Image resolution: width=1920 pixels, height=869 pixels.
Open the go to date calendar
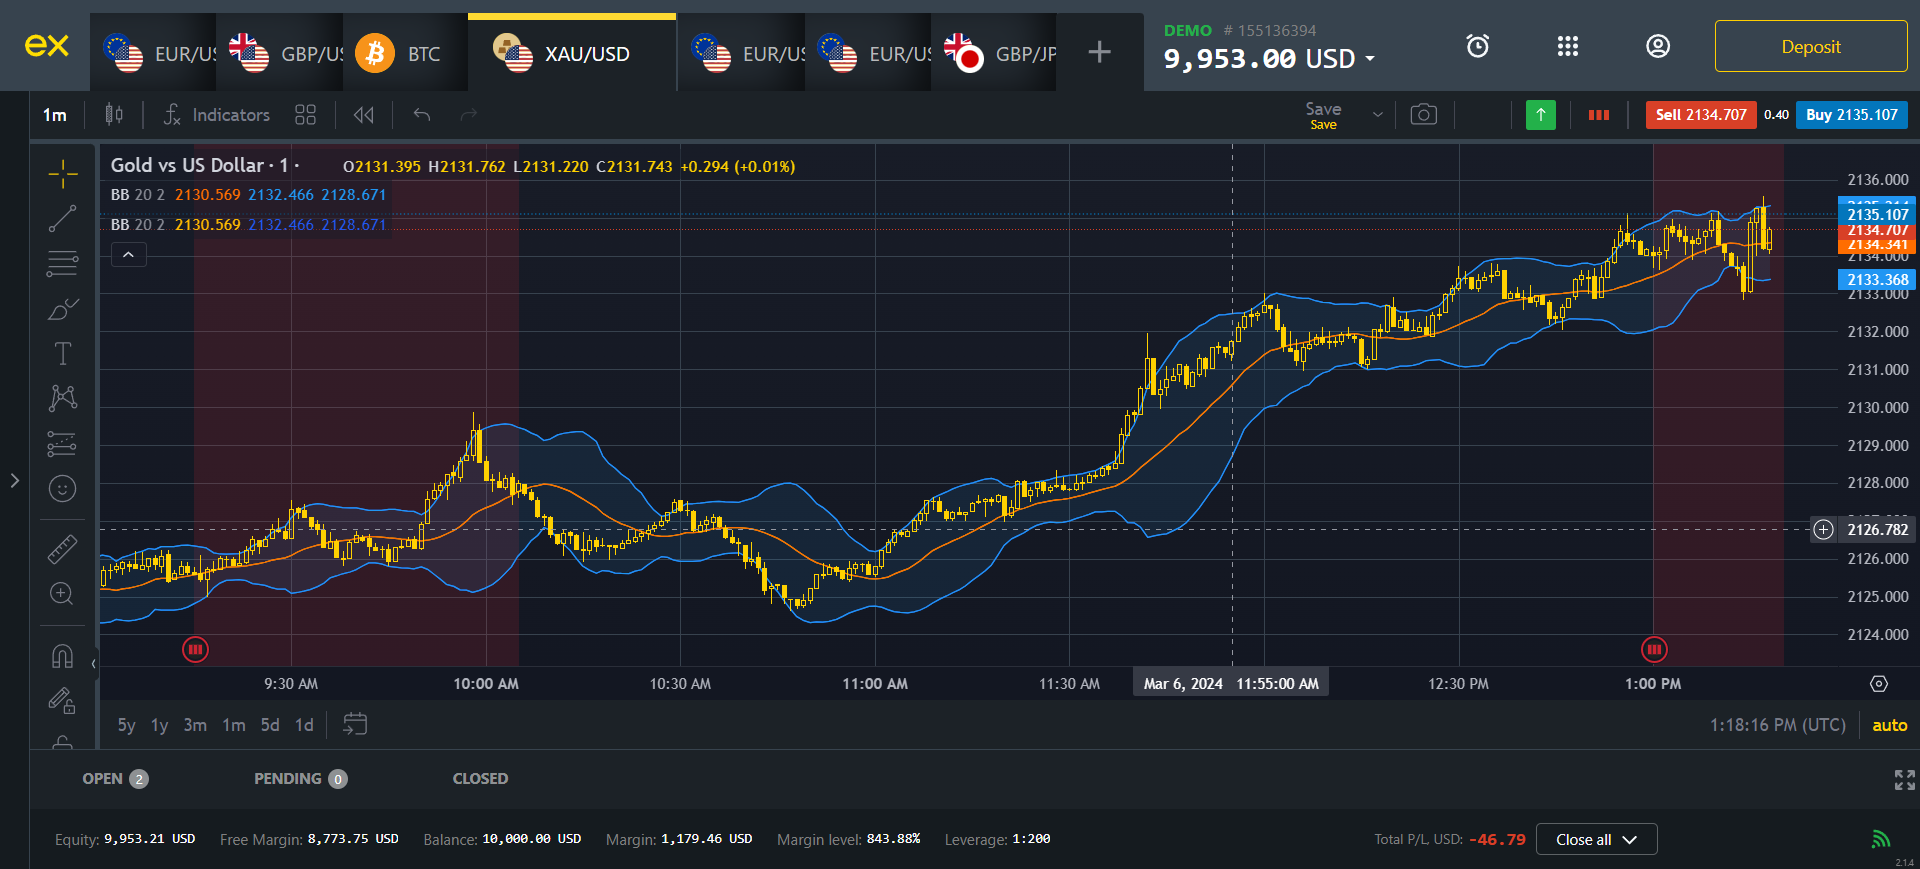[x=355, y=724]
